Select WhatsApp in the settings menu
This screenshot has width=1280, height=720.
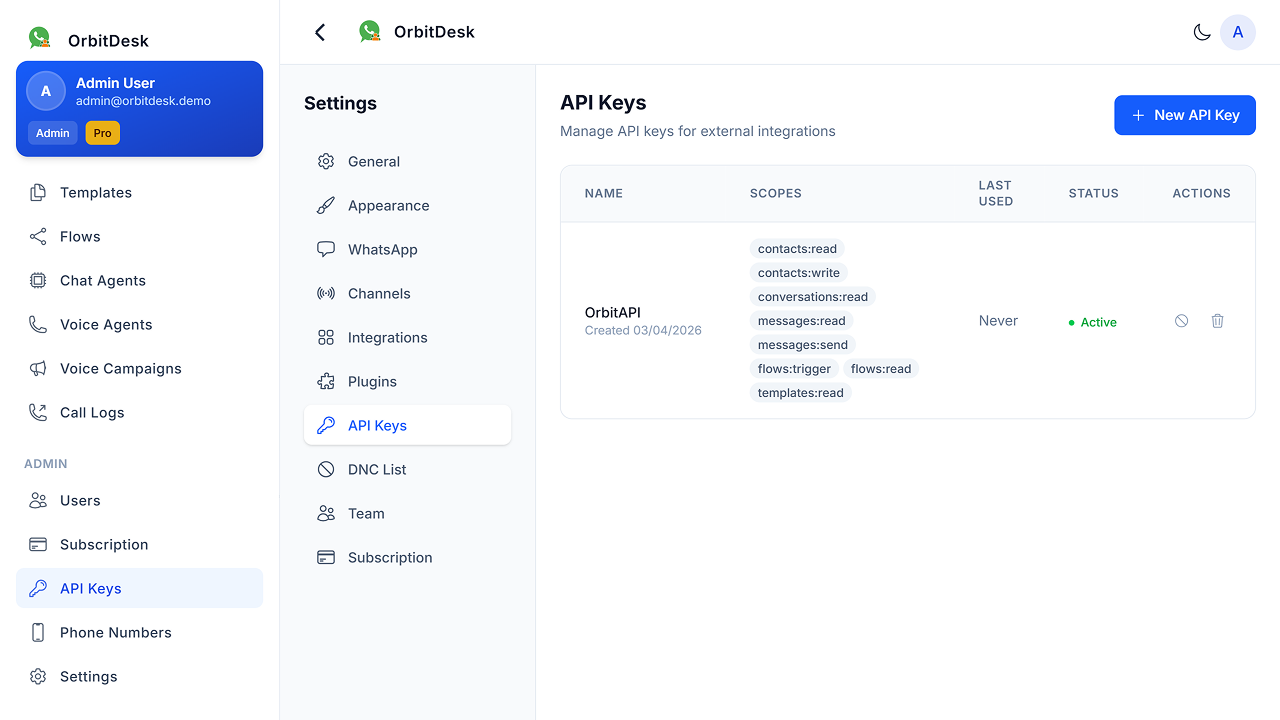point(382,250)
